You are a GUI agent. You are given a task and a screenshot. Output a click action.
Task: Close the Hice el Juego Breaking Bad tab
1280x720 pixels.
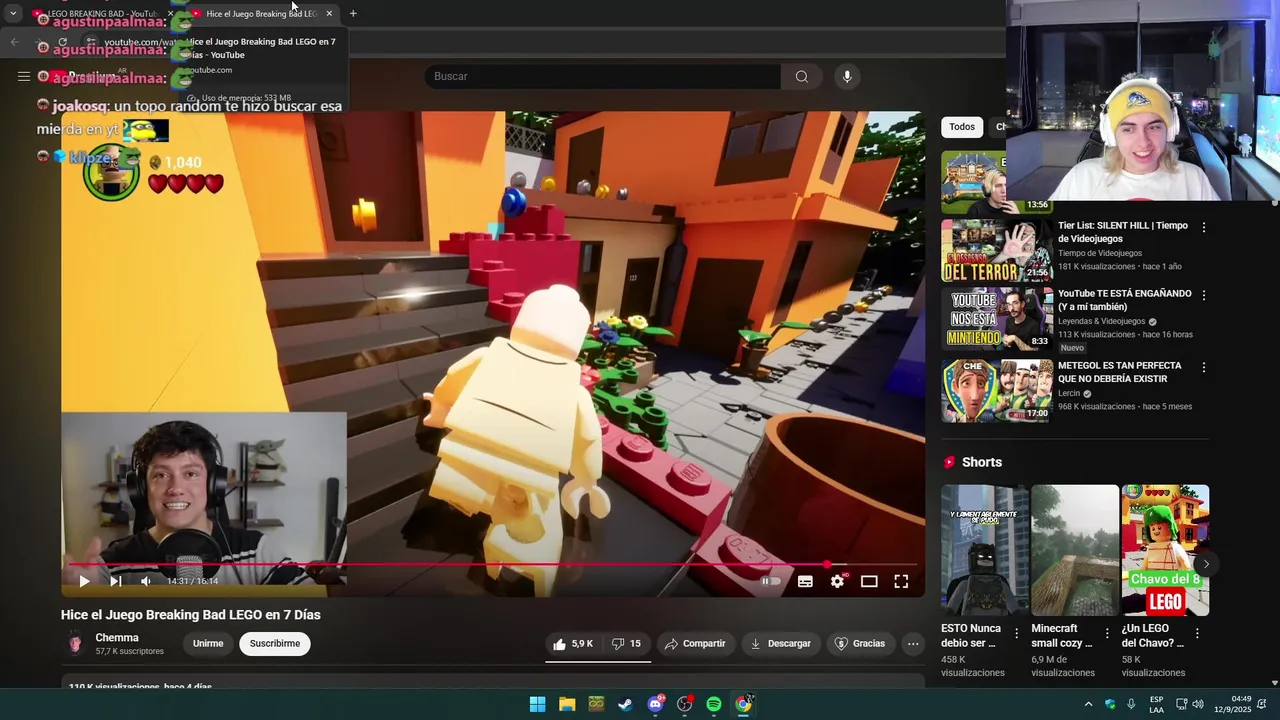coord(329,14)
